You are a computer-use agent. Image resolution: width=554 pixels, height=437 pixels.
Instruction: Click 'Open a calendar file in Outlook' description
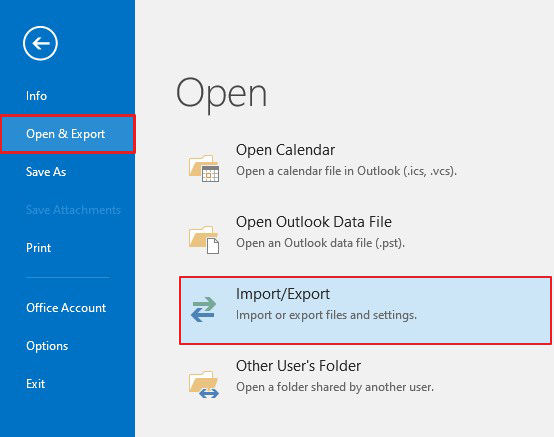347,171
